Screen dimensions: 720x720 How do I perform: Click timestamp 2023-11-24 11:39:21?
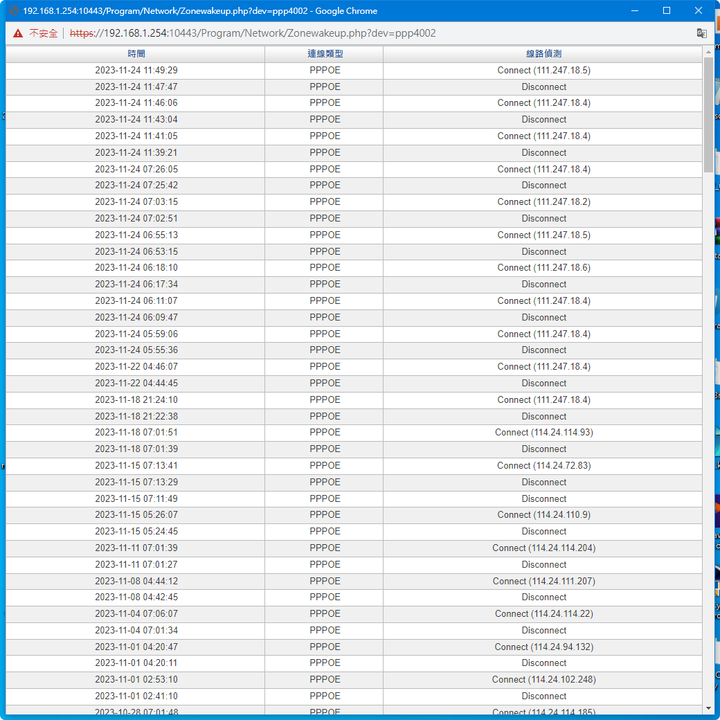click(x=136, y=152)
